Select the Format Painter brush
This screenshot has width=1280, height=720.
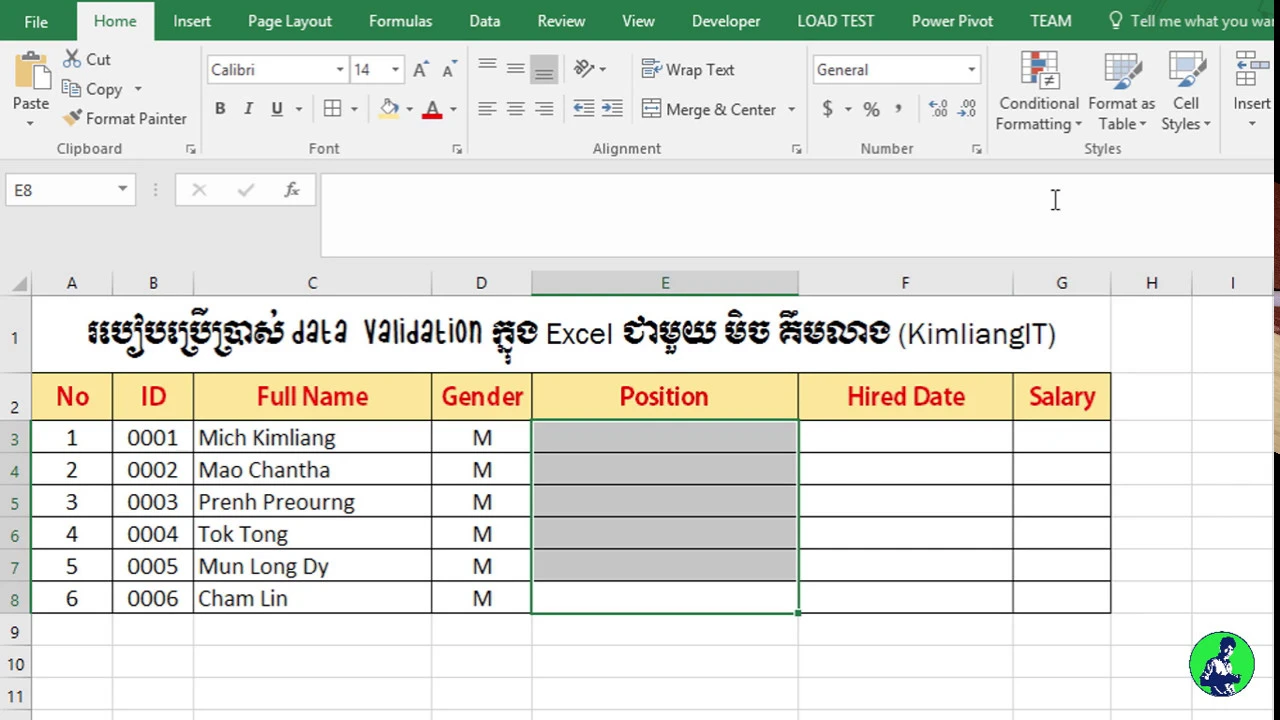(x=71, y=118)
